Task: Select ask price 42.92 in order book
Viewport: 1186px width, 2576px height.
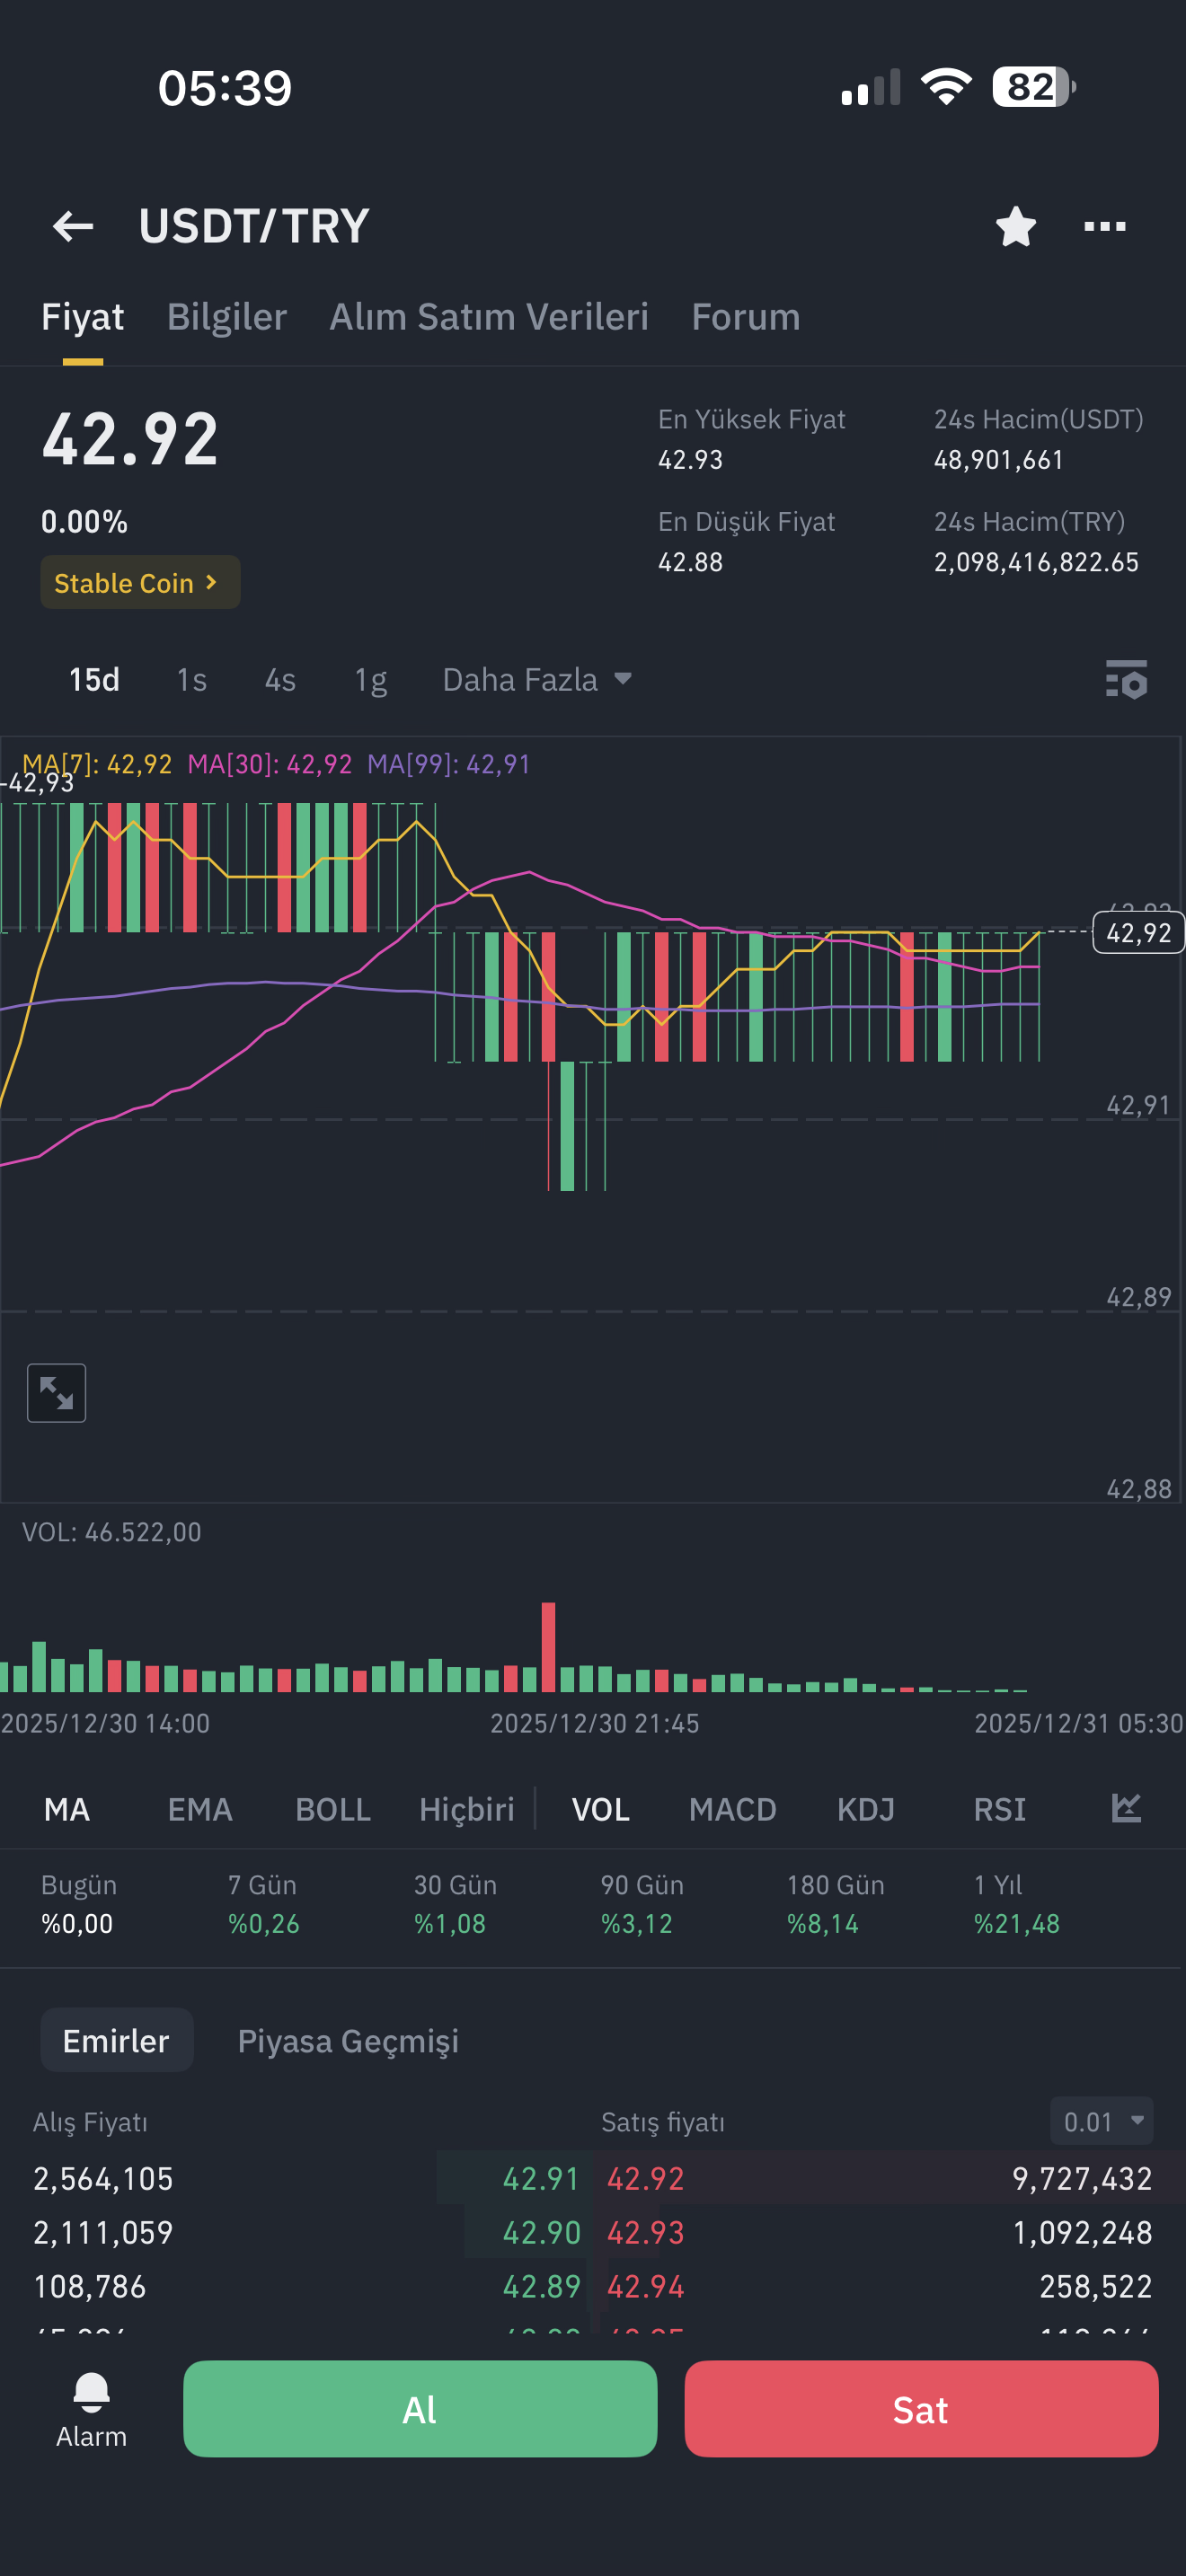Action: pos(646,2178)
